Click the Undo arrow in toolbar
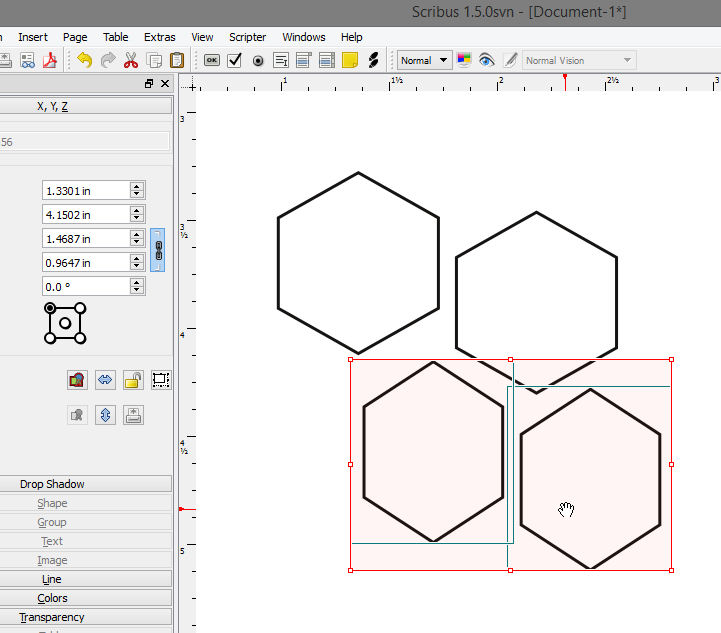The height and width of the screenshot is (633, 721). pyautogui.click(x=84, y=60)
